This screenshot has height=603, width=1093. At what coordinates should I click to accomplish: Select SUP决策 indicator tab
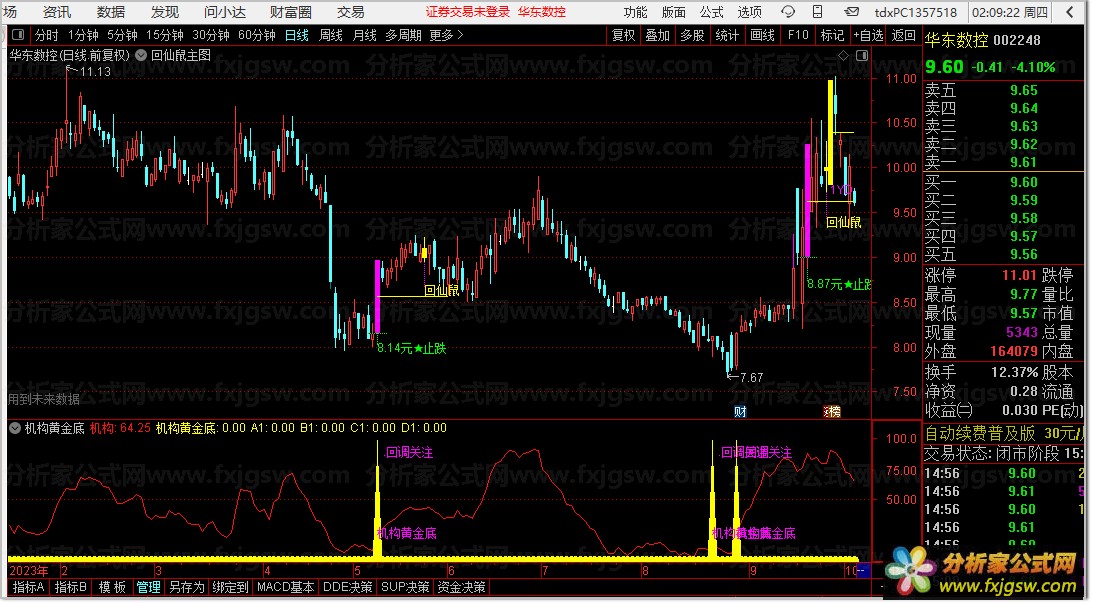405,588
